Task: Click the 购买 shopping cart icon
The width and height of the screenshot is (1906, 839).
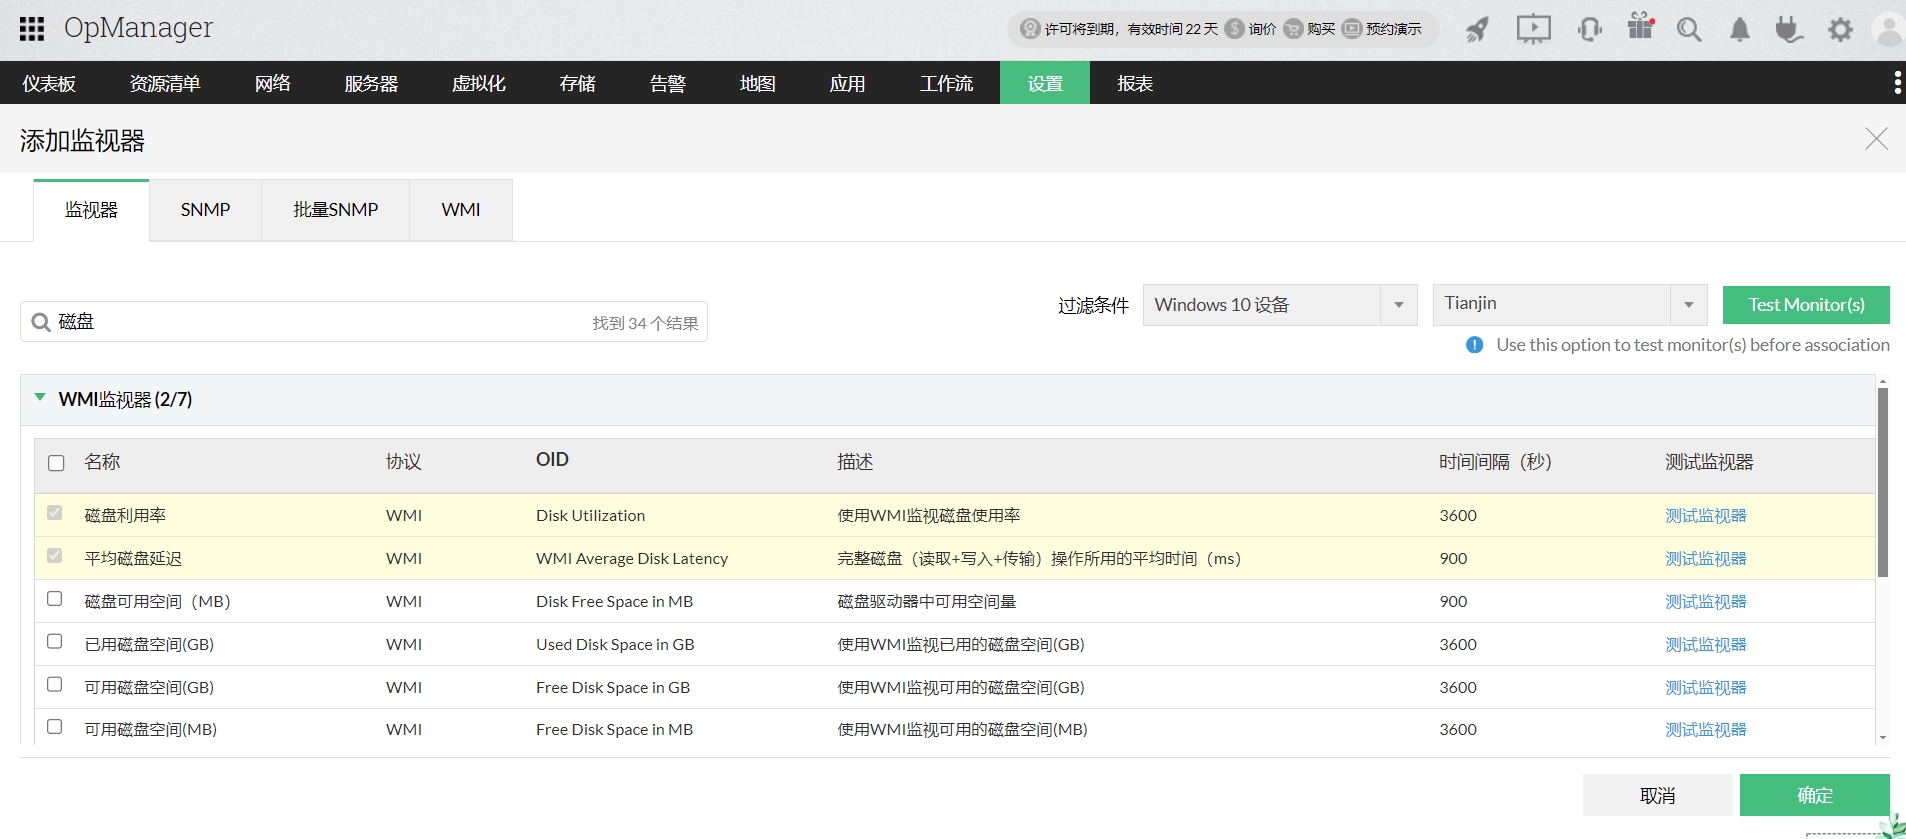Action: (1293, 29)
